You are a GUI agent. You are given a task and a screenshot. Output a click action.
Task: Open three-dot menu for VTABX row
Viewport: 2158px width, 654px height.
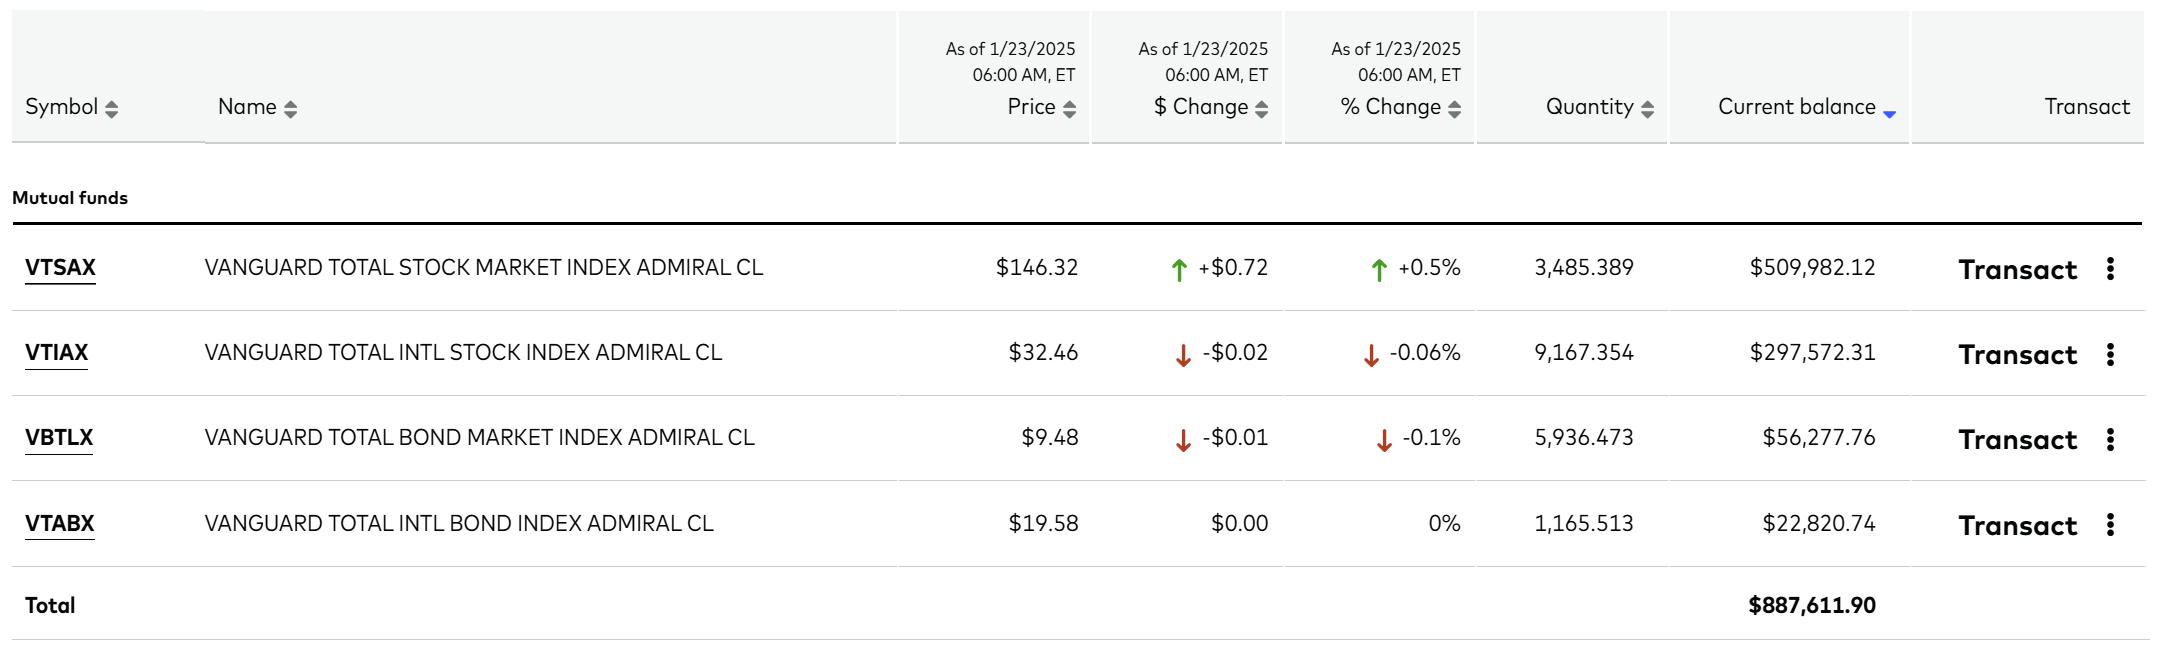2110,525
